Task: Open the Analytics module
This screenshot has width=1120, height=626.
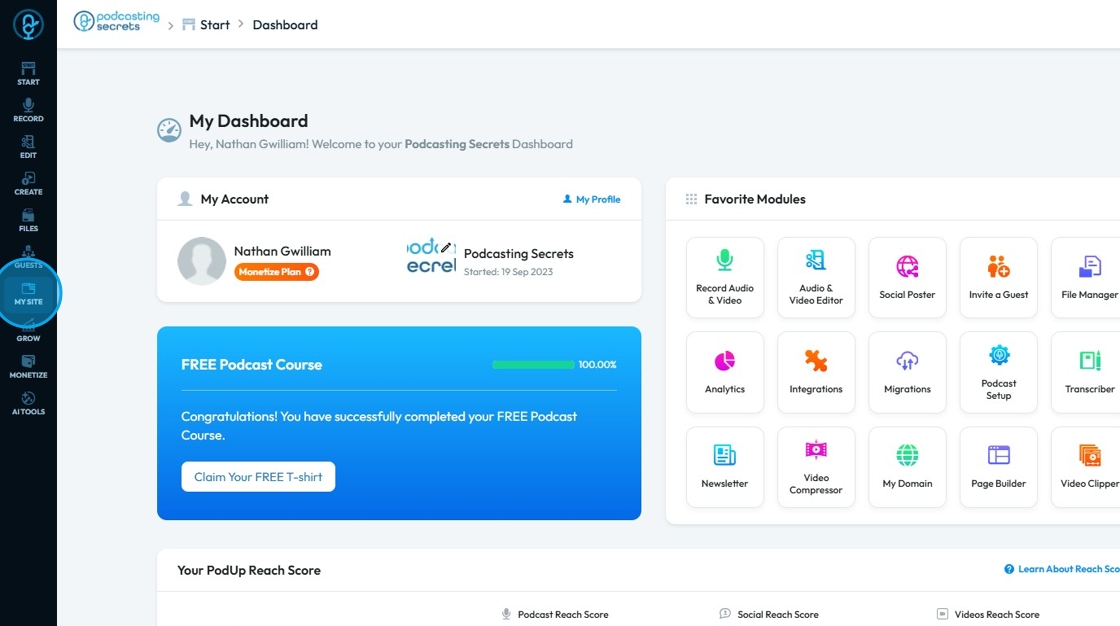Action: point(725,372)
